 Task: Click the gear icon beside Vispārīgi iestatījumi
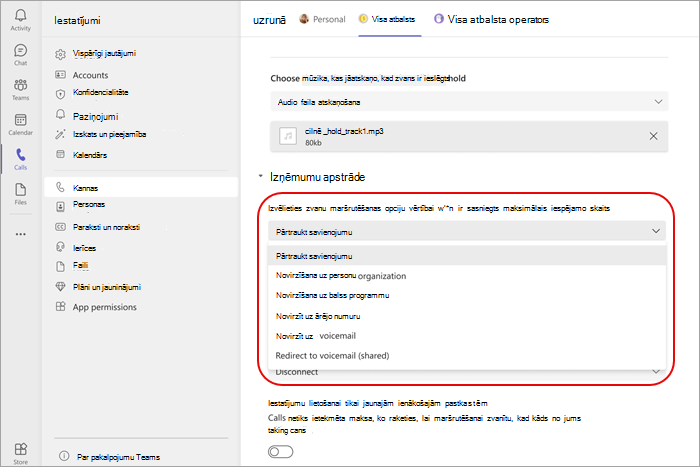coord(60,54)
